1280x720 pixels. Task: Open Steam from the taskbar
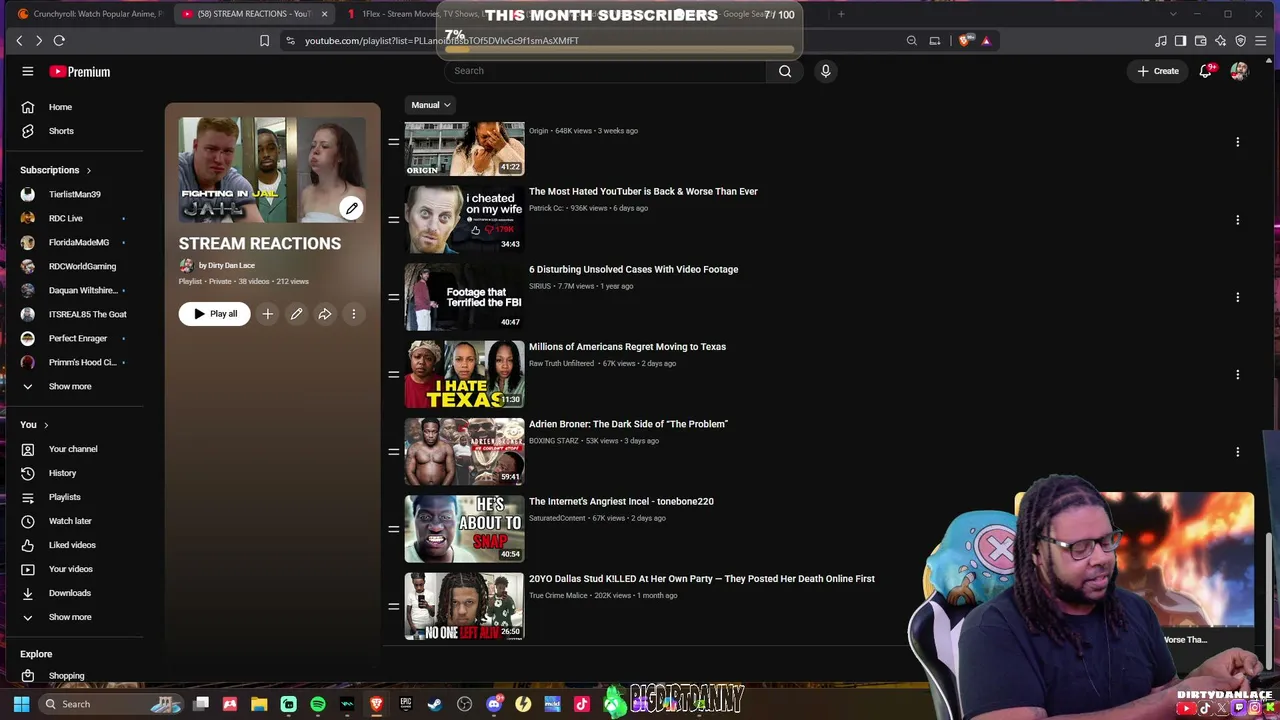[435, 704]
